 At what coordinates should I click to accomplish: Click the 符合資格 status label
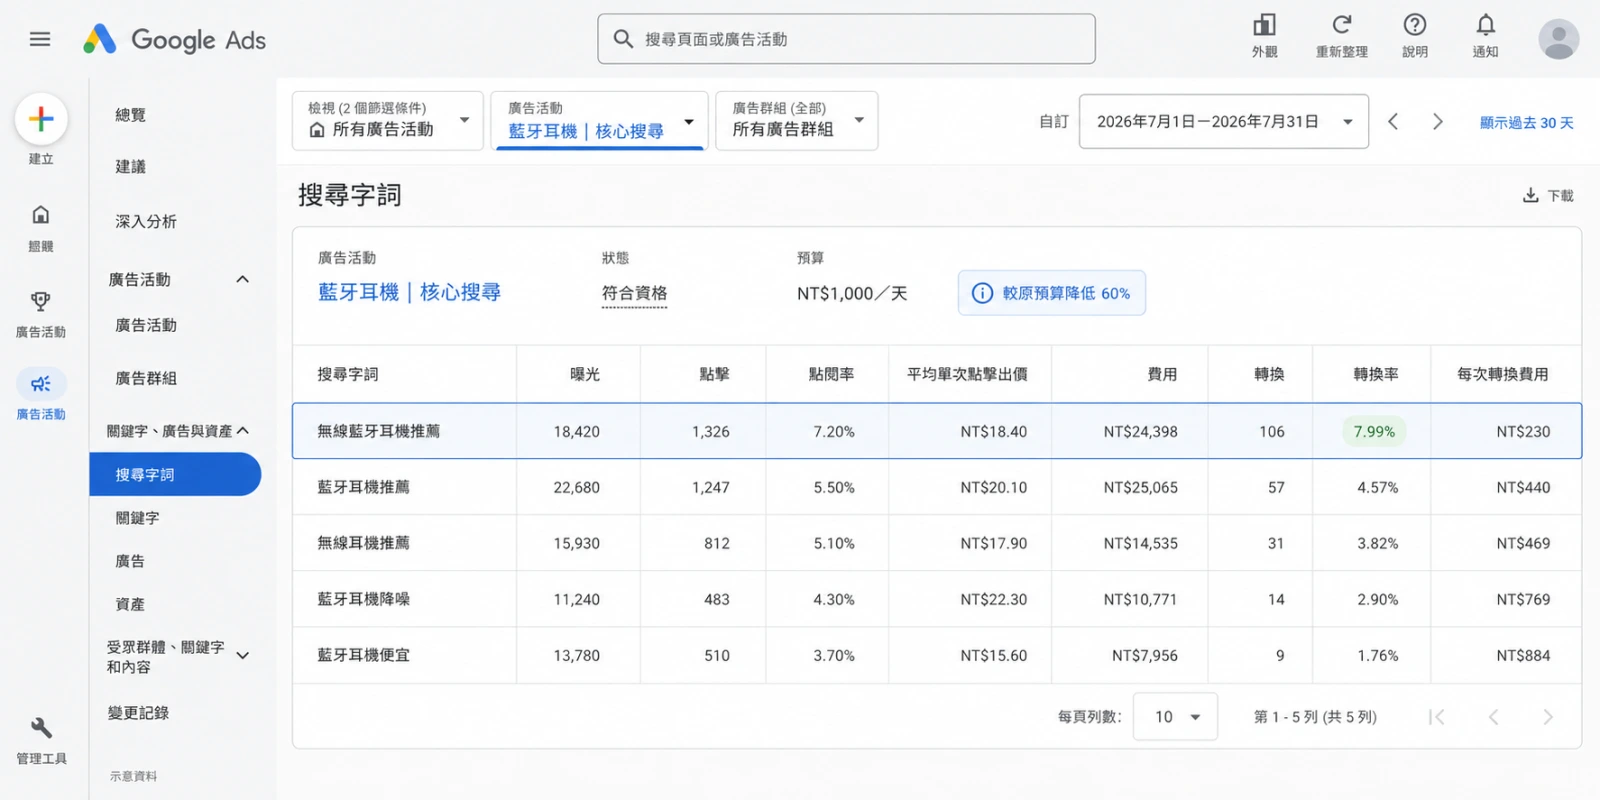[x=634, y=293]
